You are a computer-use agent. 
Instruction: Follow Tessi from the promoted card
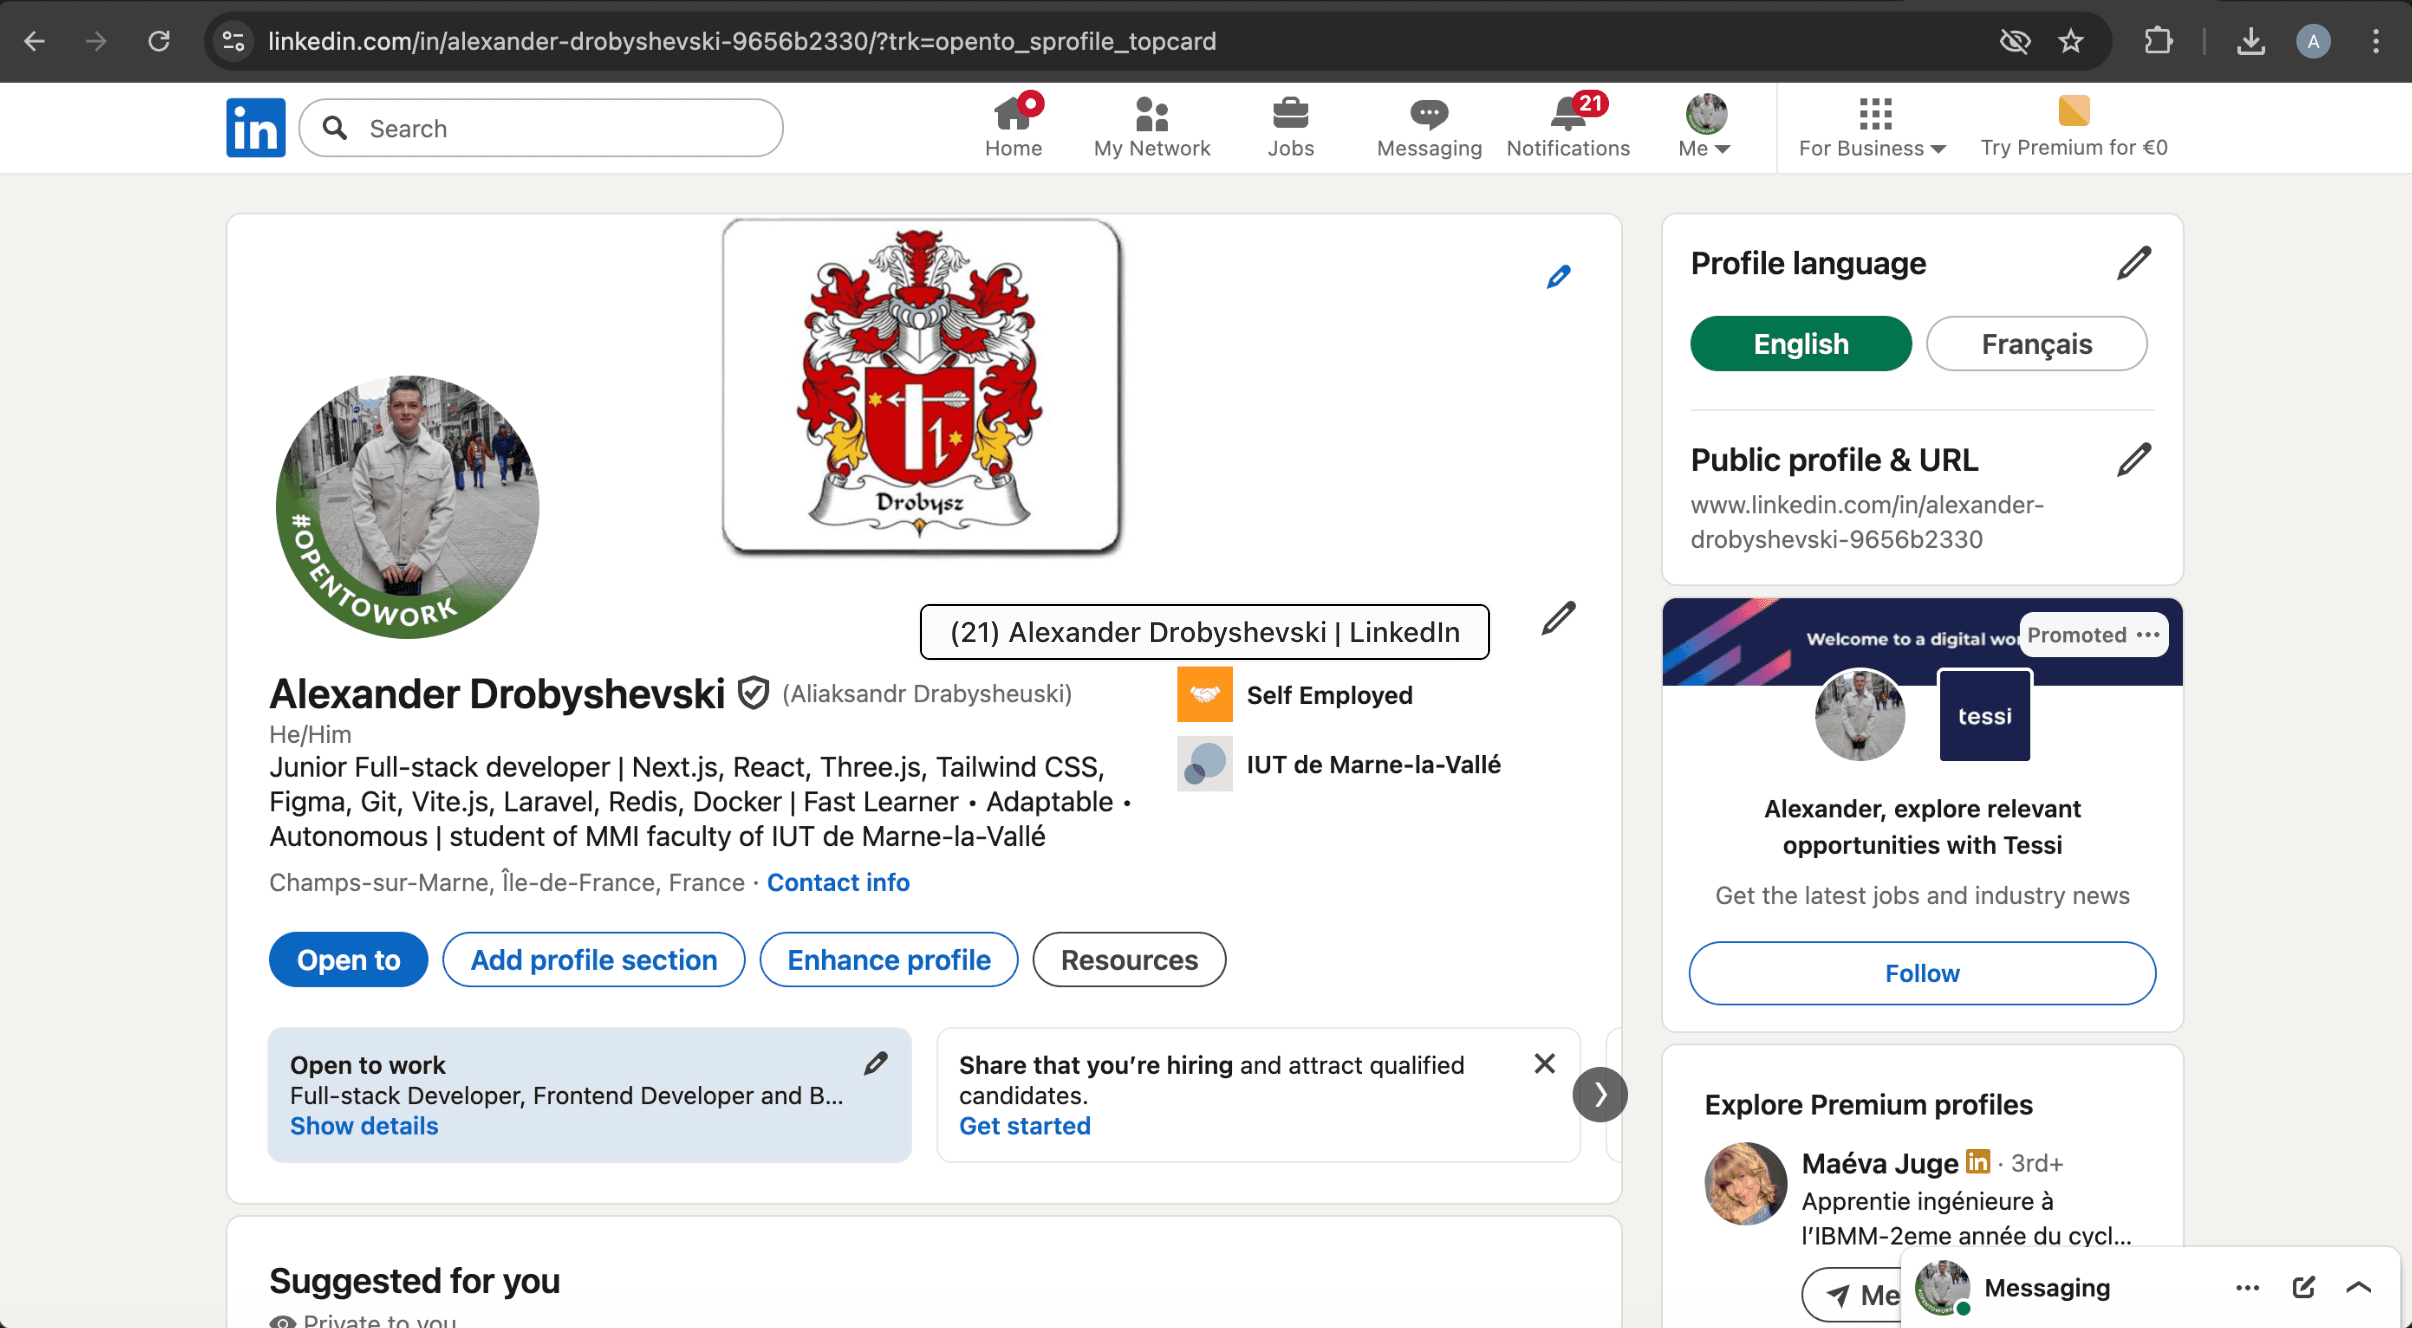[x=1922, y=973]
